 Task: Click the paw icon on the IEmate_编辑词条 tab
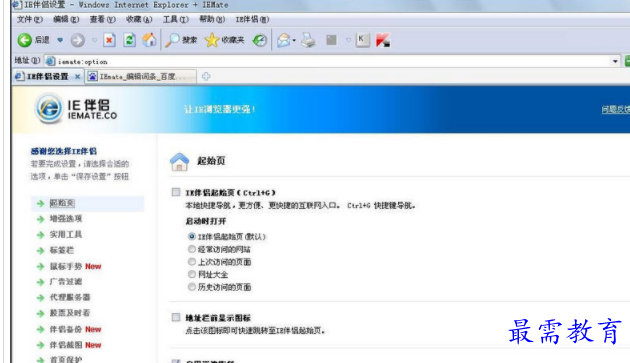(x=92, y=76)
